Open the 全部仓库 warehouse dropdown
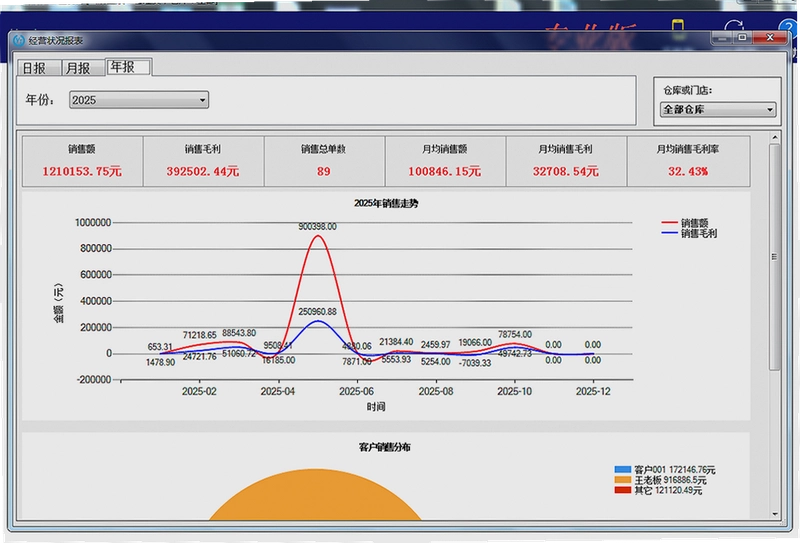 (x=718, y=109)
